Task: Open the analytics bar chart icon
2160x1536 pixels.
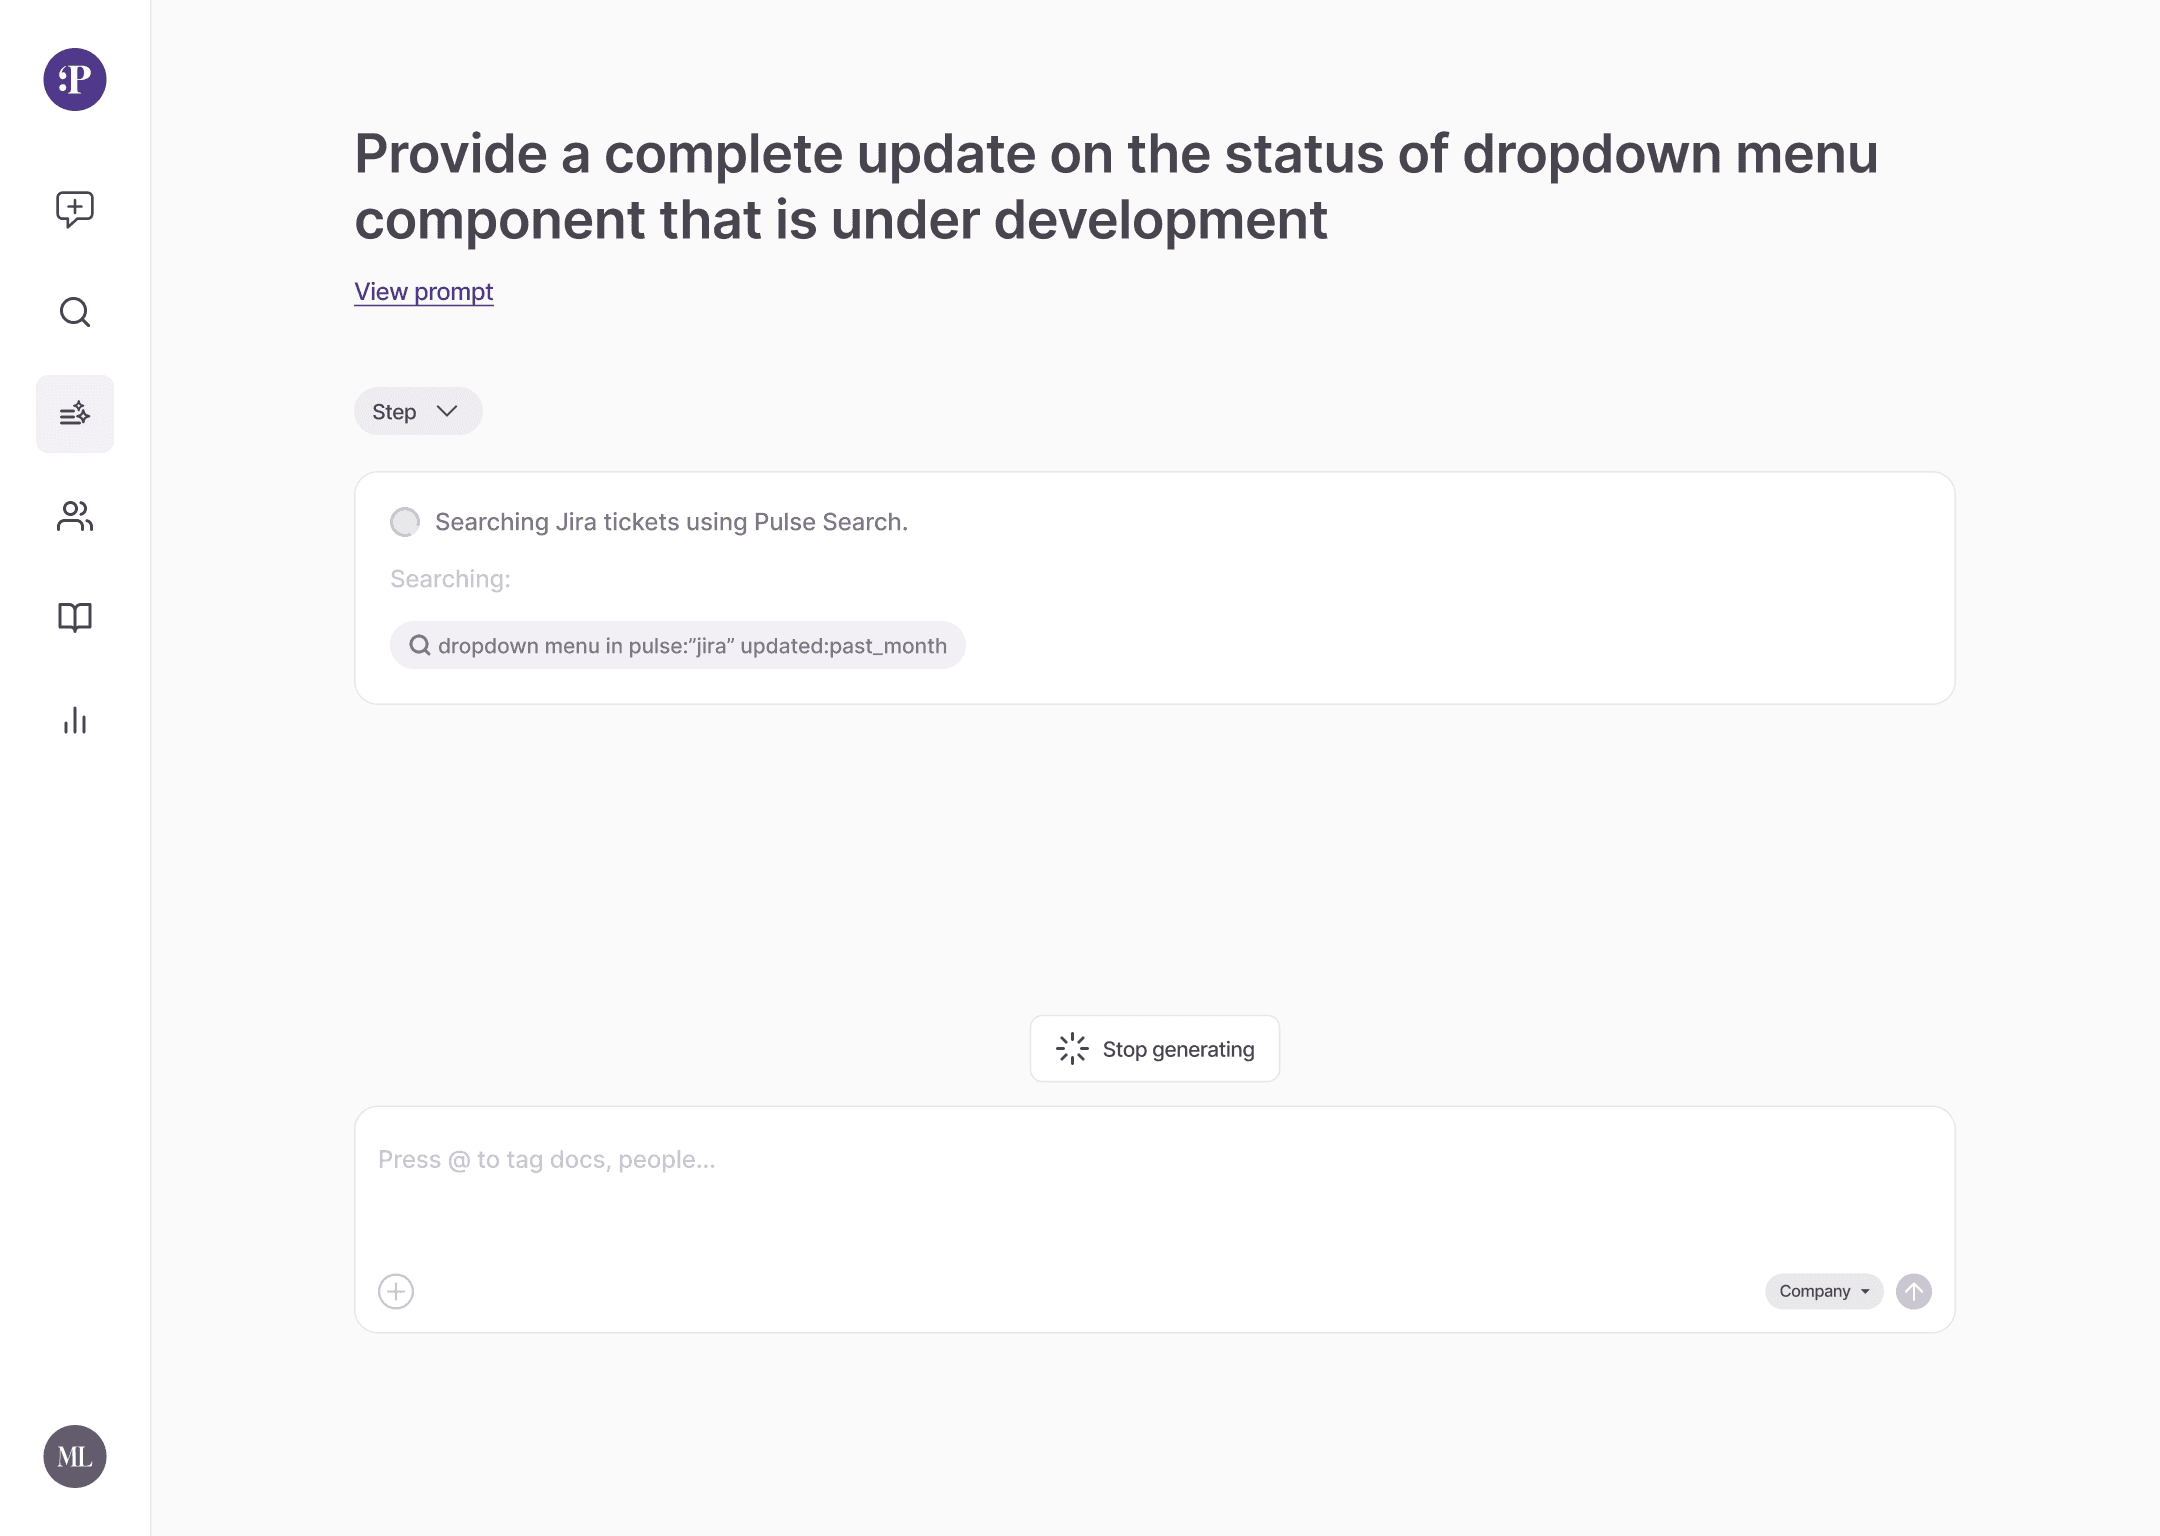Action: pyautogui.click(x=75, y=721)
